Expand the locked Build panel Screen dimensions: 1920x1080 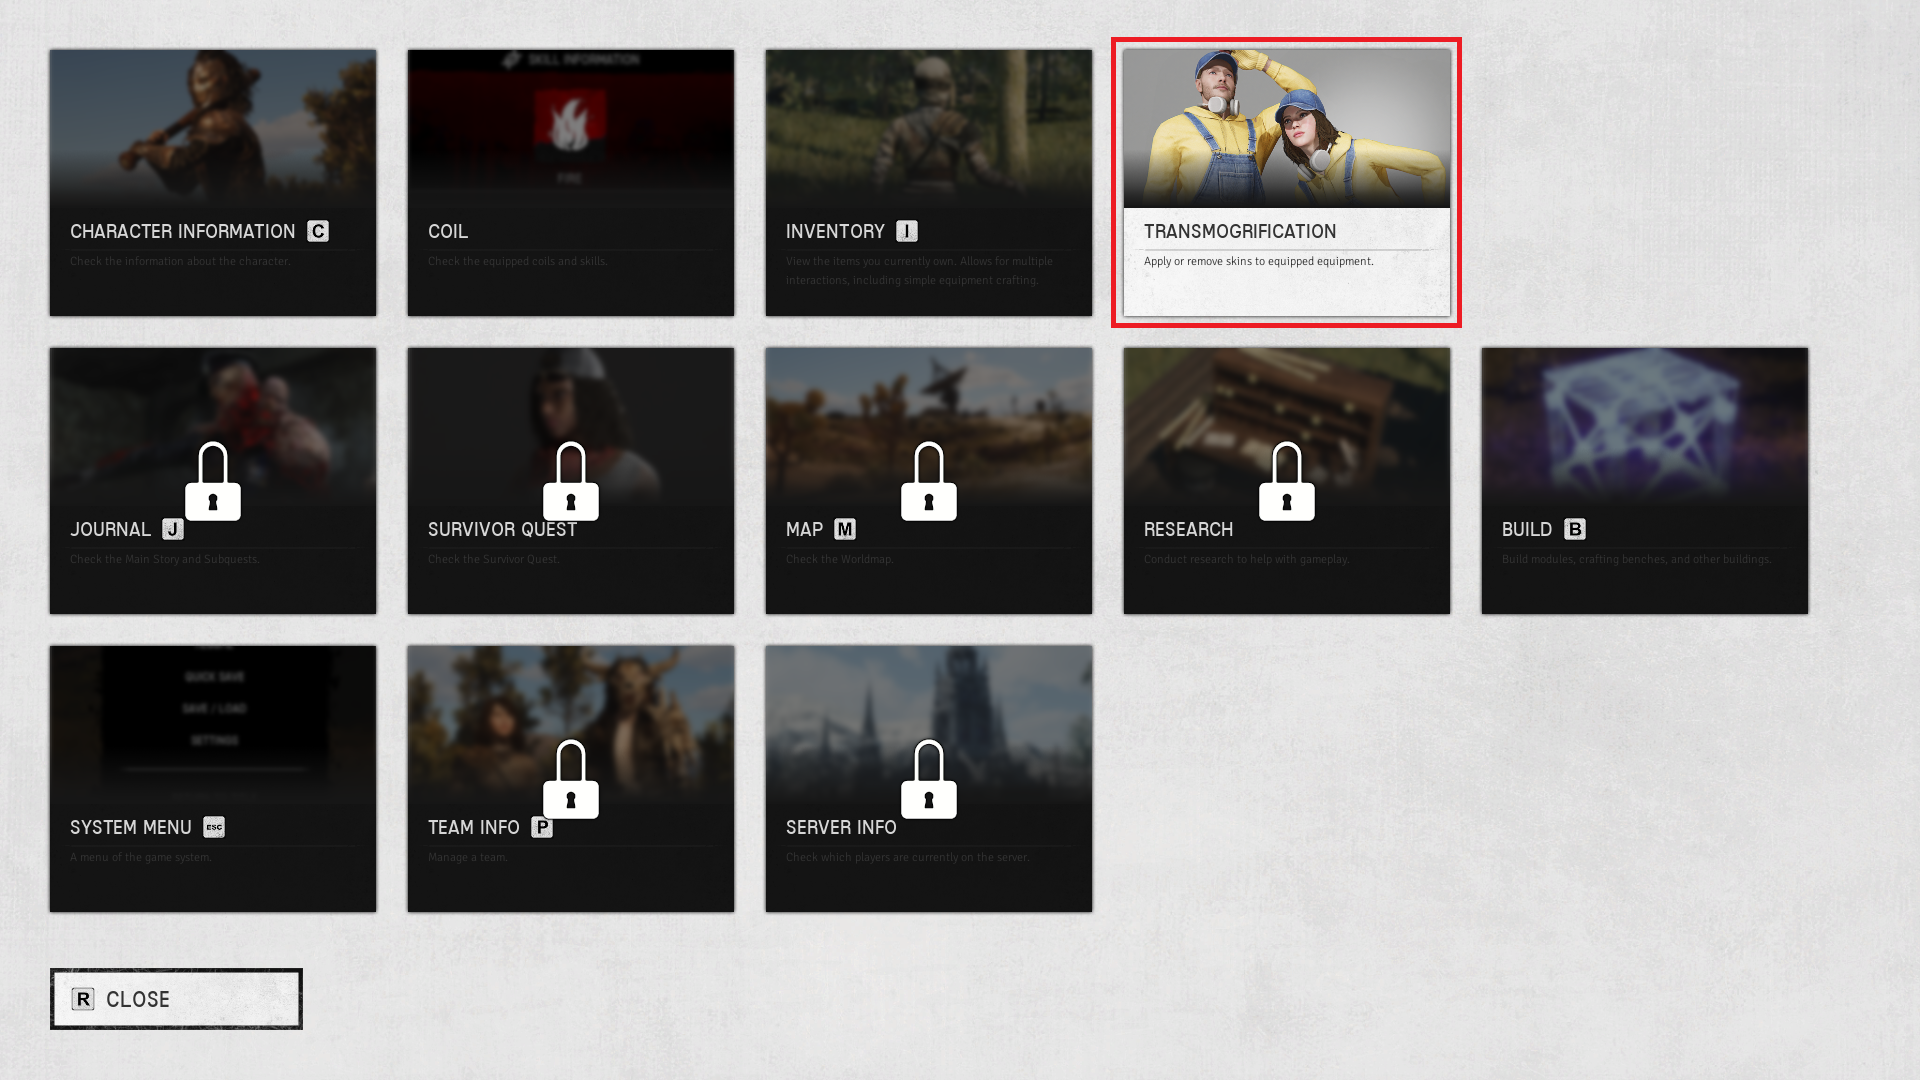[1644, 480]
